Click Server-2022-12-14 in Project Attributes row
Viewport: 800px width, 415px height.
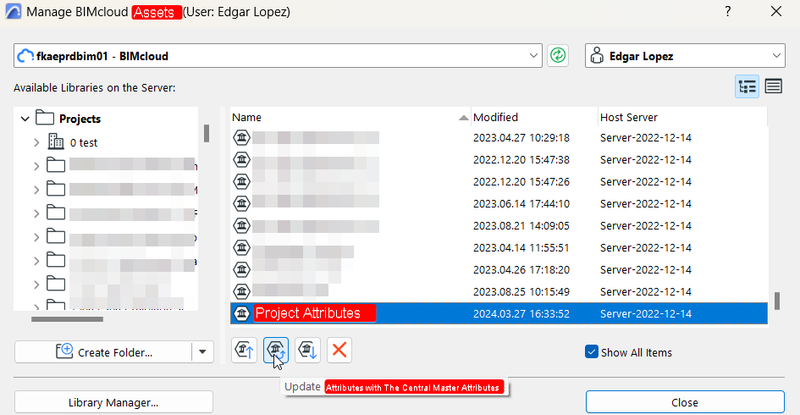point(646,314)
